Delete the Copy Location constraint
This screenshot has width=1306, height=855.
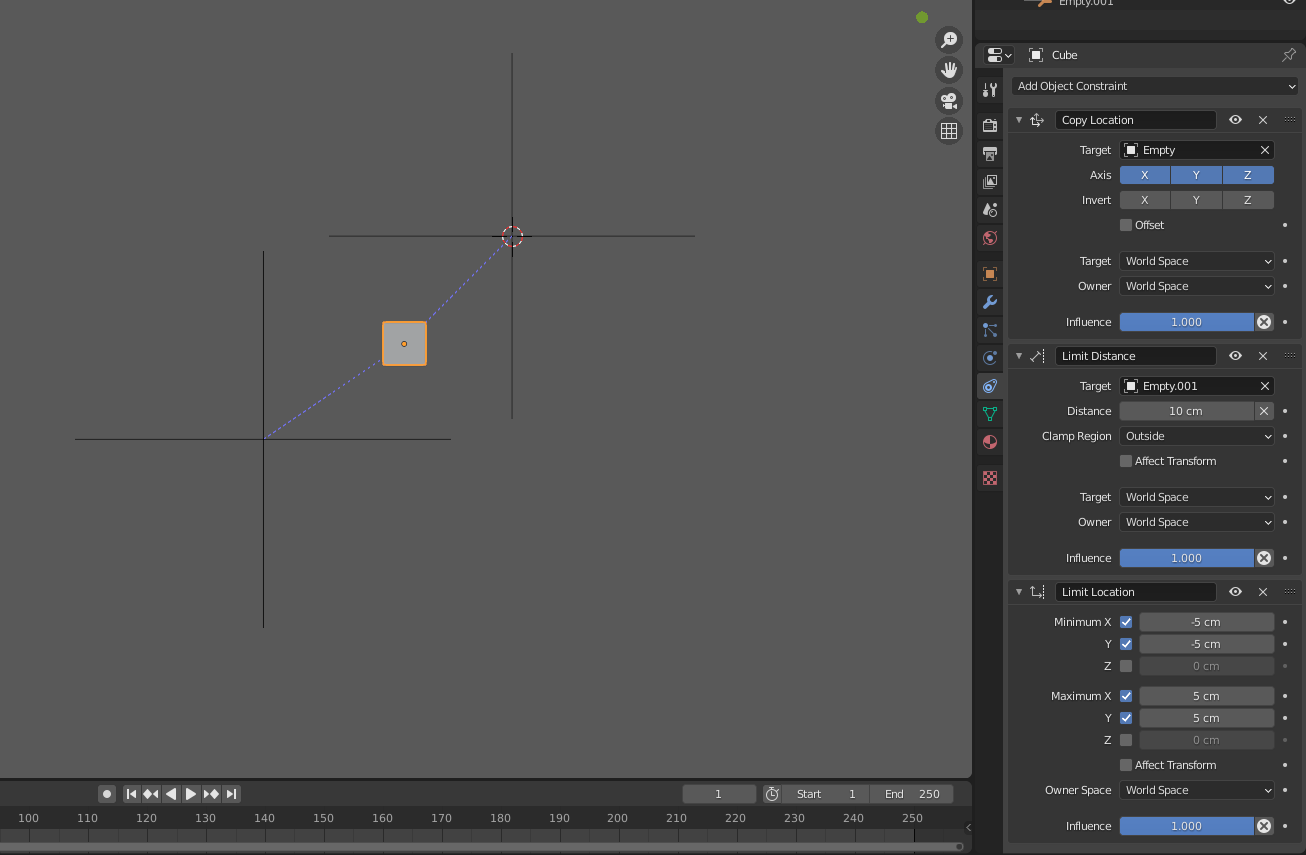coord(1263,120)
